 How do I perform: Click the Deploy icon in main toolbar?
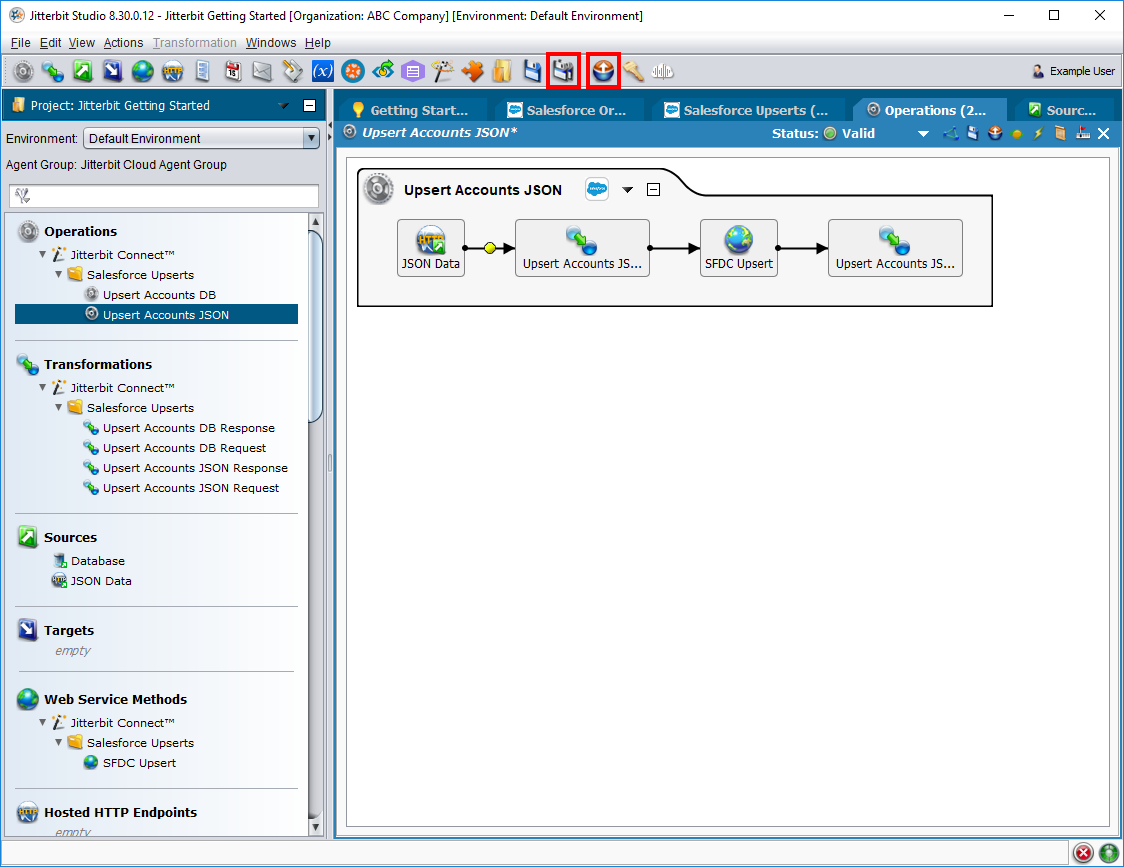pos(603,71)
